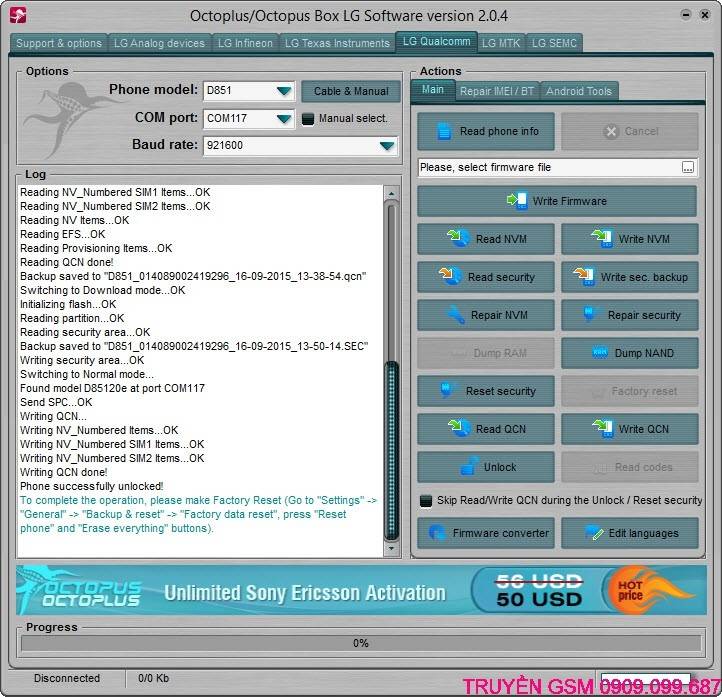Click the window minimize button
The width and height of the screenshot is (722, 697).
click(686, 15)
